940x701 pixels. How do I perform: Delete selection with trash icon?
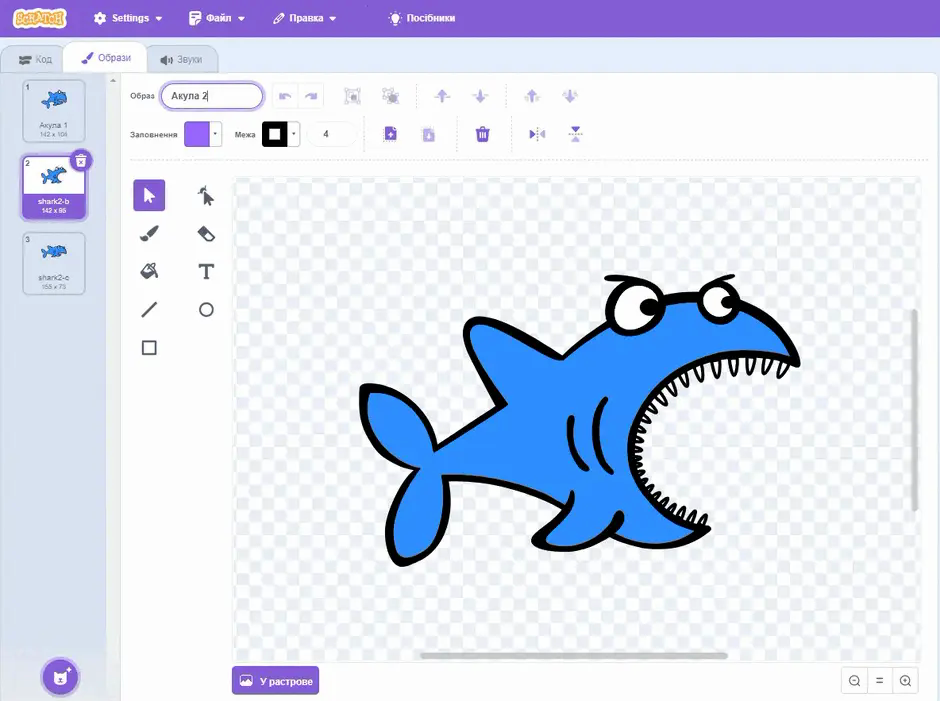[483, 134]
